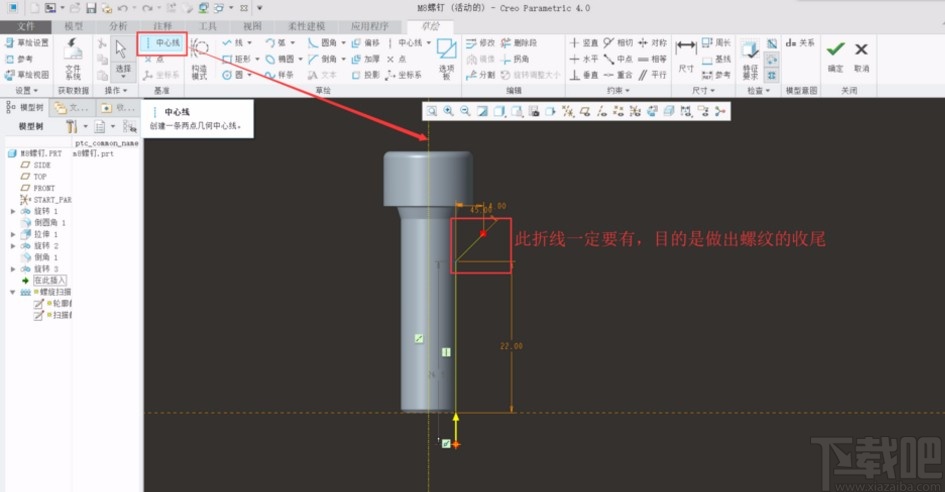Expand the 旋转 3 tree node
Screen dimensions: 945x492
point(13,269)
